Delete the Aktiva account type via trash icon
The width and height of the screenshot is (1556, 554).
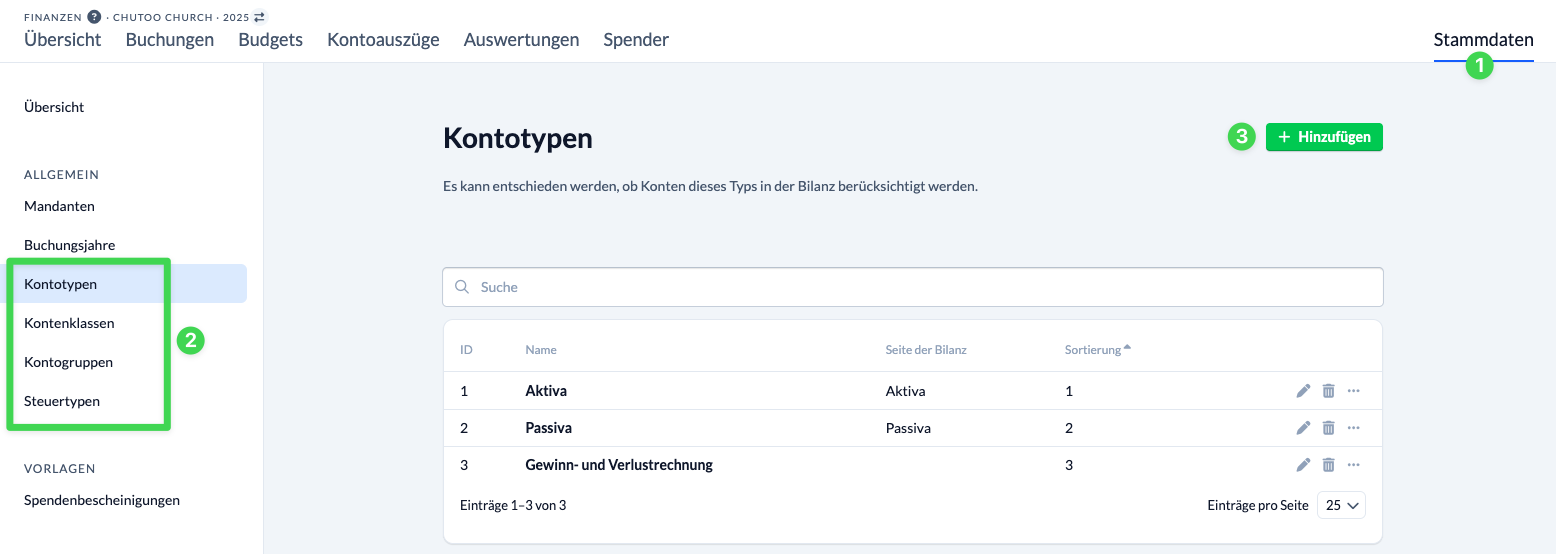(x=1328, y=391)
